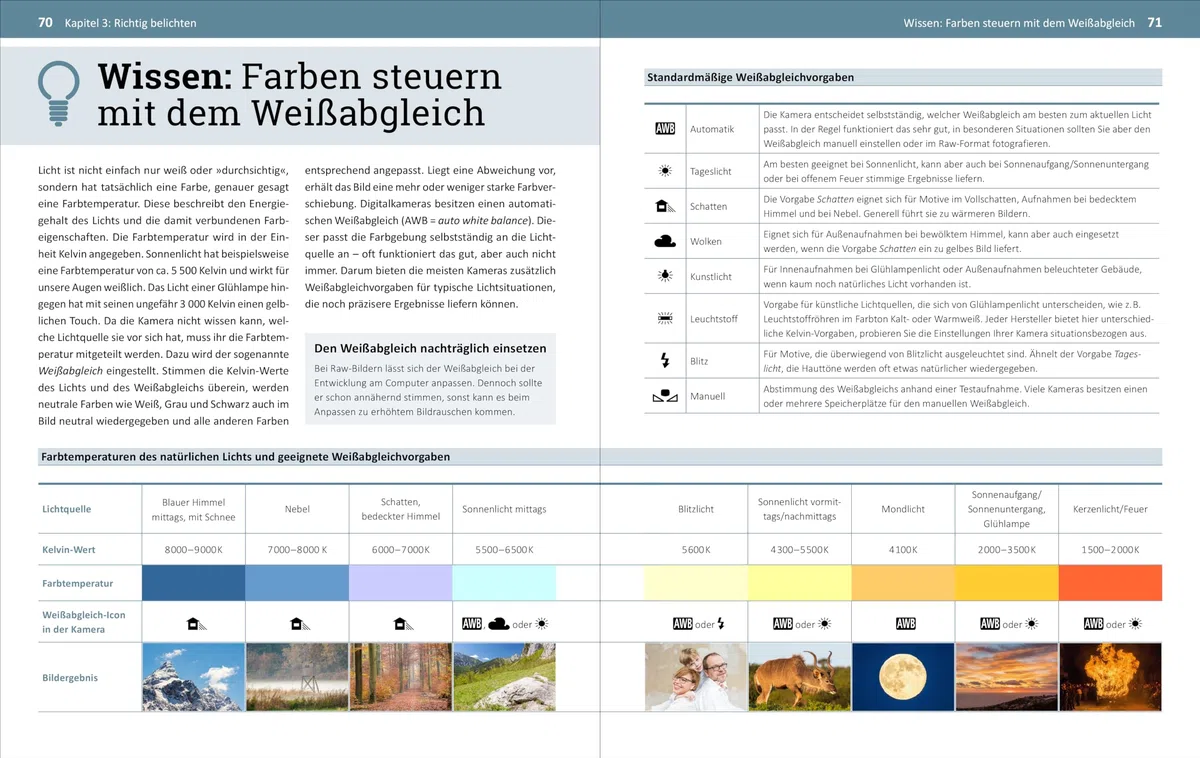1200x758 pixels.
Task: Click the sun icon in the Kerzenlicht/Feuer column
Action: click(x=1136, y=624)
